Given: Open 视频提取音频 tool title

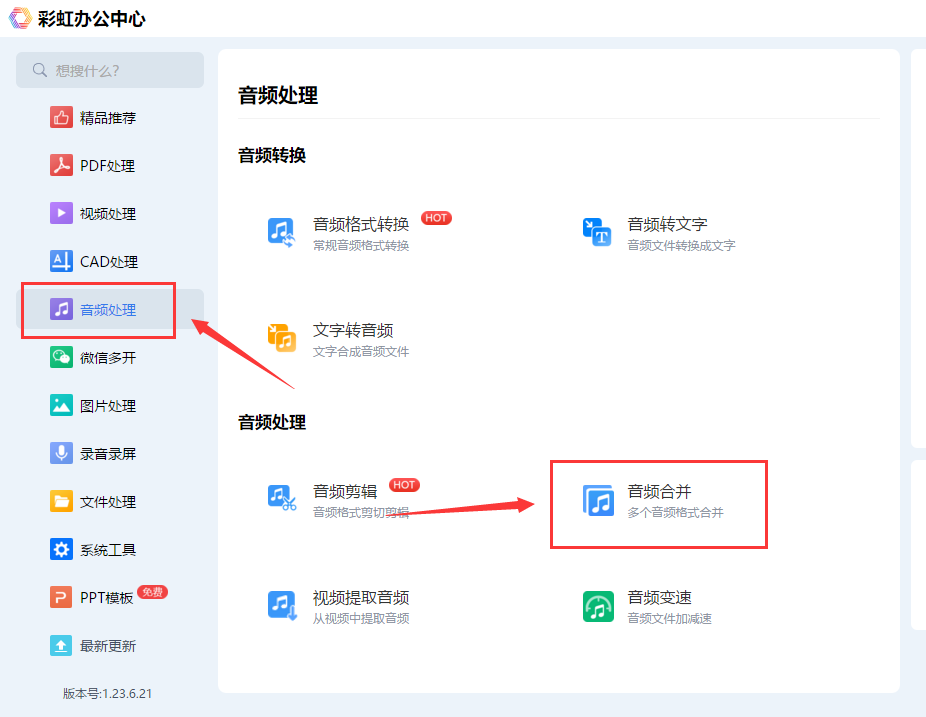Looking at the screenshot, I should point(361,598).
